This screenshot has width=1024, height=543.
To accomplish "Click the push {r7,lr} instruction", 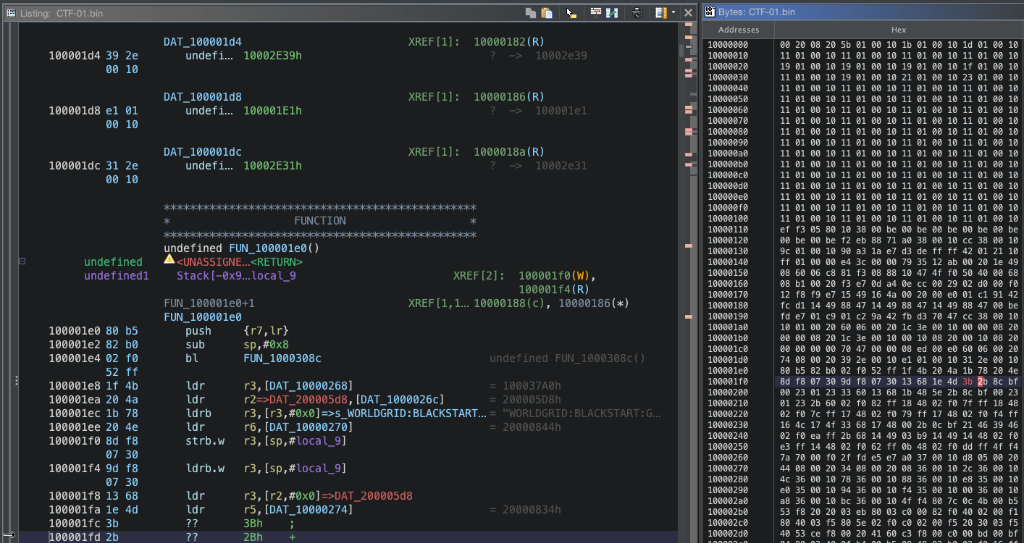I will 236,331.
